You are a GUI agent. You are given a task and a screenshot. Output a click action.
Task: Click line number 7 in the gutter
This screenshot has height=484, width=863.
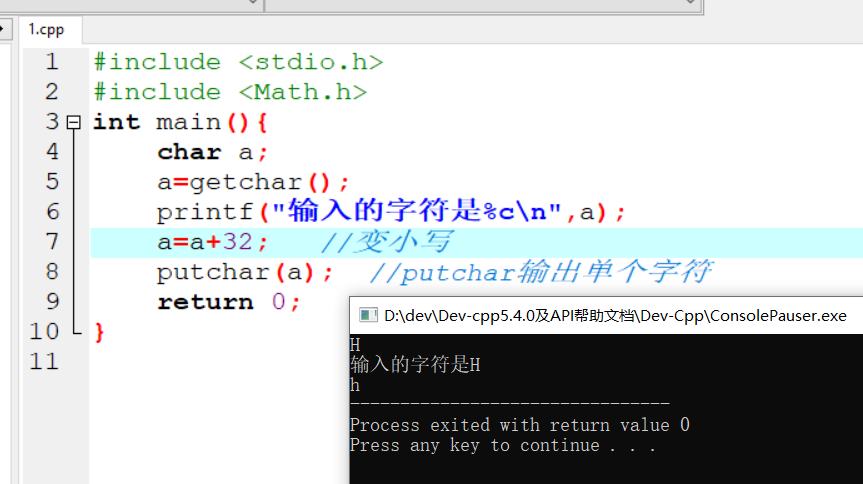52,242
